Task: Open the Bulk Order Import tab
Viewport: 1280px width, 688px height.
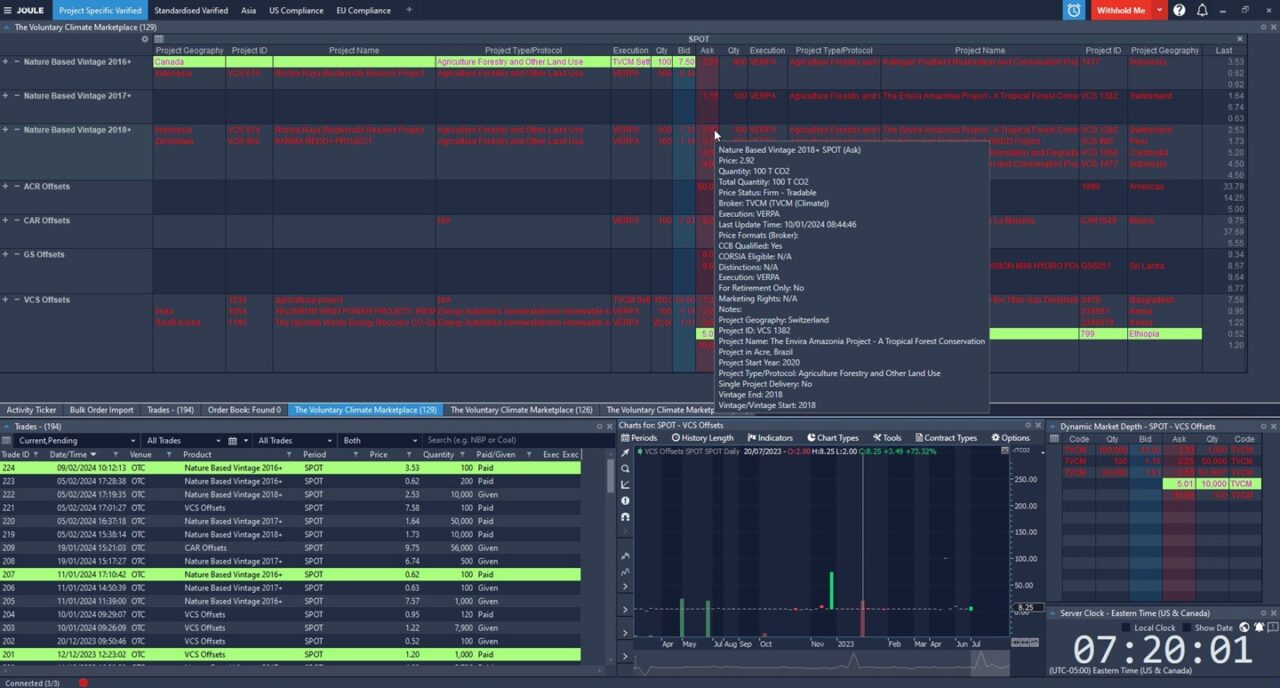Action: [x=101, y=410]
